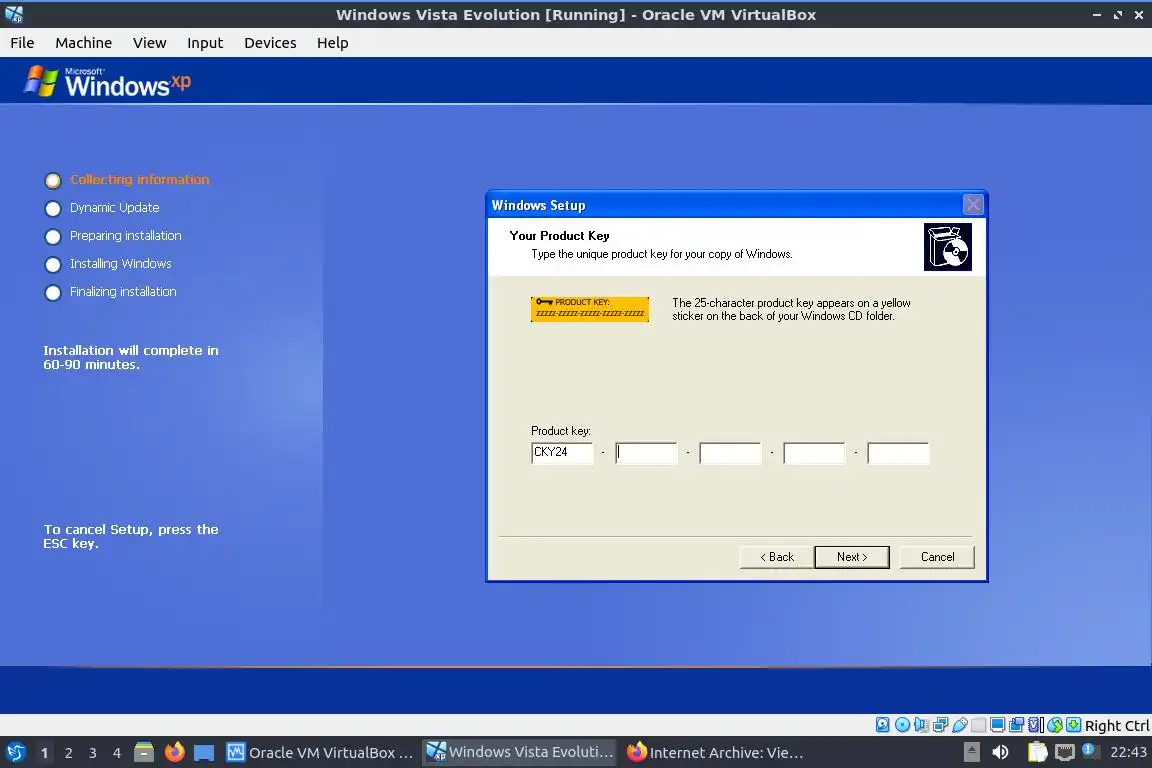The image size is (1152, 768).
Task: Click the 22:43 clock in the tray
Action: 1128,752
